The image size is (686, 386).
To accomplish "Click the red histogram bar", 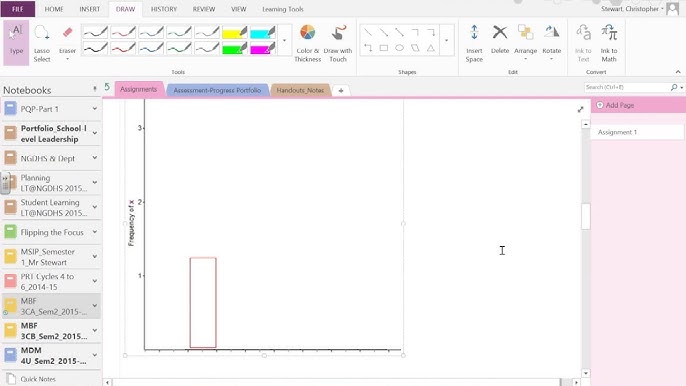I will [x=203, y=302].
